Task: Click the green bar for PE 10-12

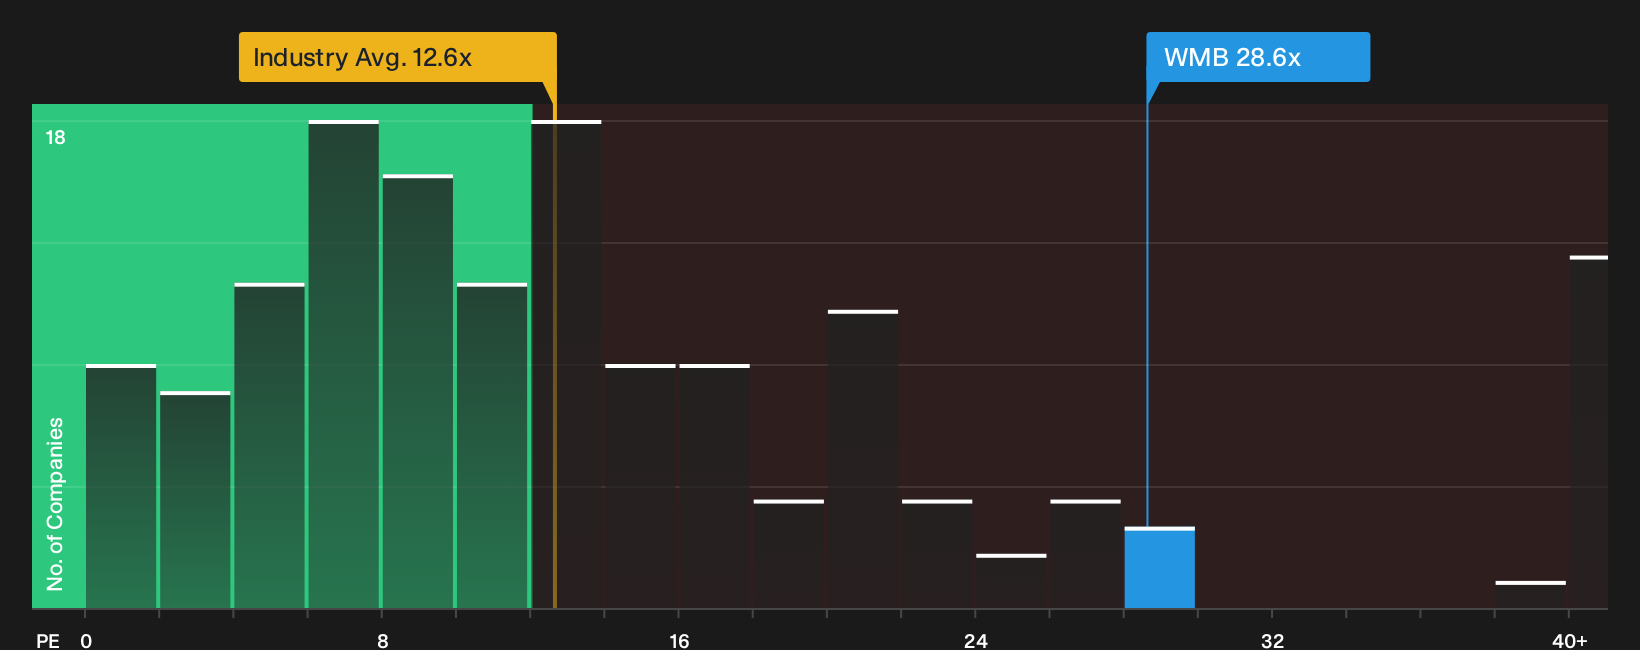Action: point(492,446)
